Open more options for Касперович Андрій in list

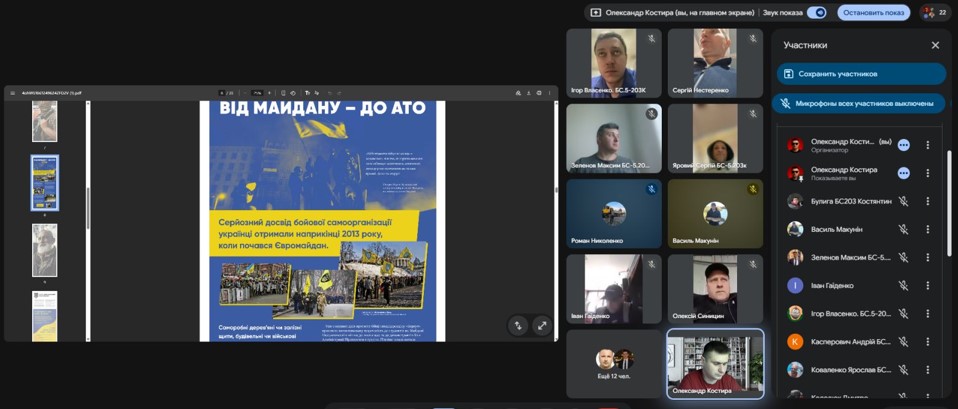point(927,341)
